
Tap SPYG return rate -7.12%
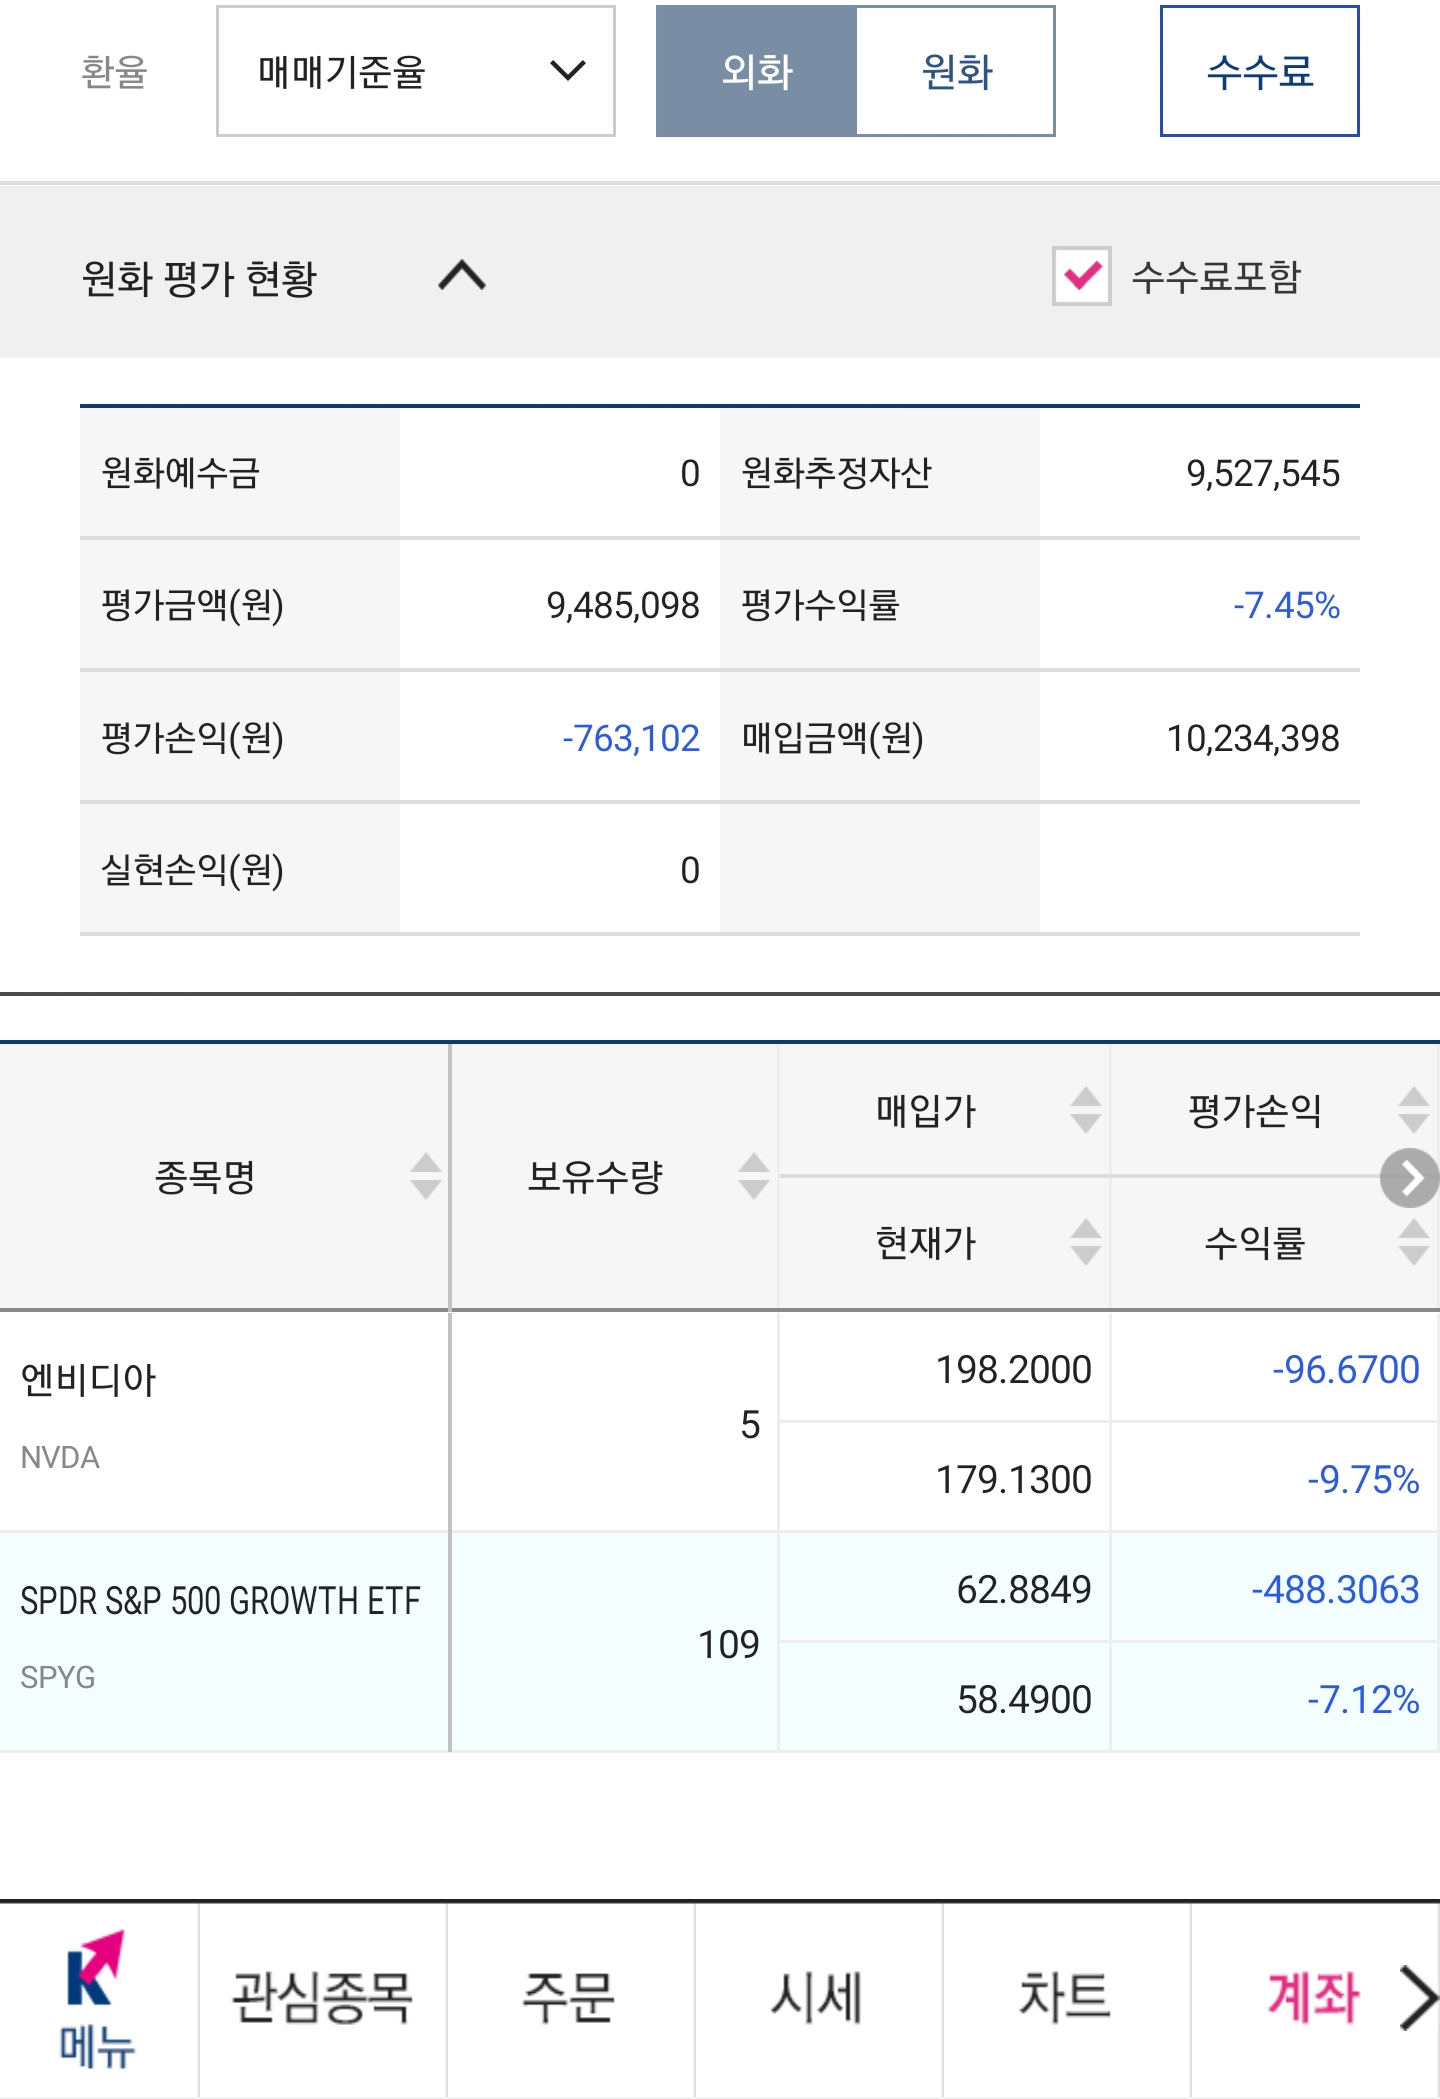(1363, 1699)
